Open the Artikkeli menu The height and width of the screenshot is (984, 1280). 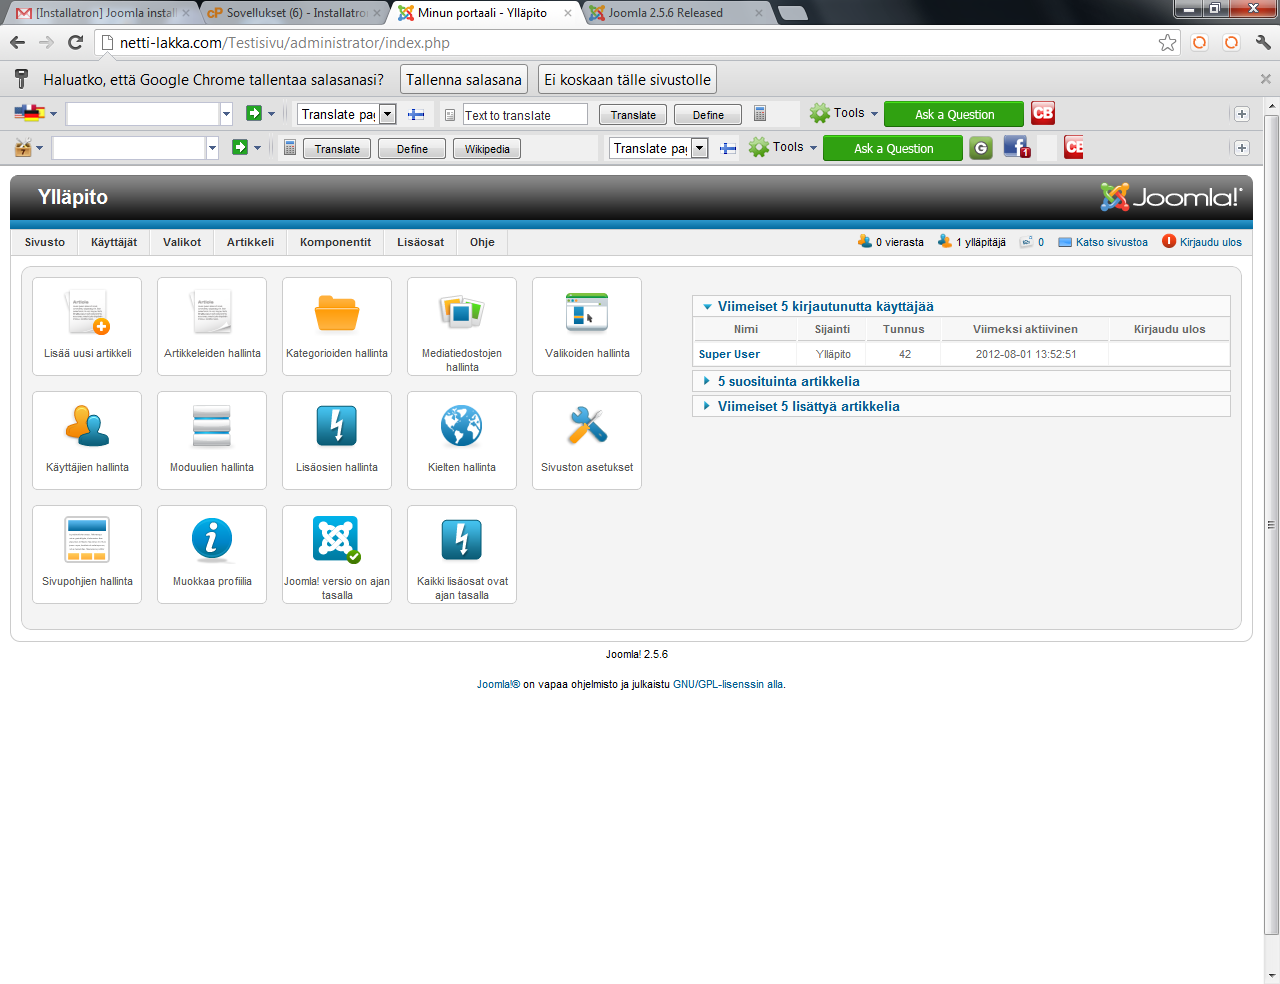pyautogui.click(x=250, y=242)
